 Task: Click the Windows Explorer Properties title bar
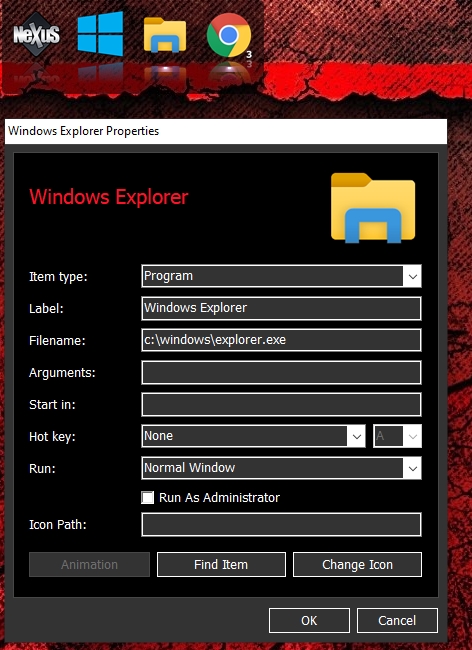226,131
